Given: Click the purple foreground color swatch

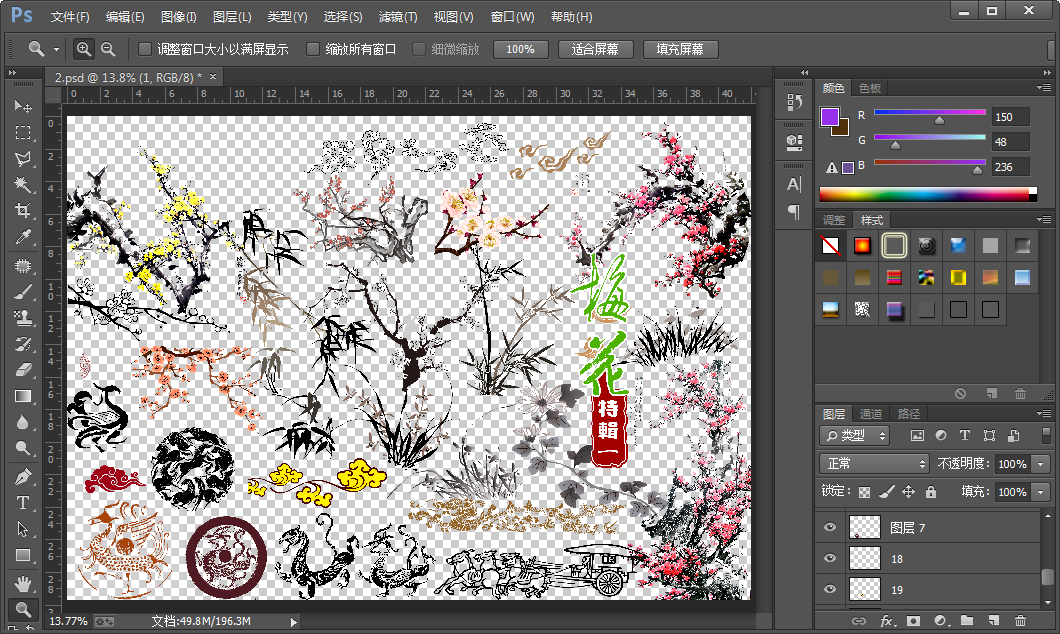Looking at the screenshot, I should (x=829, y=117).
